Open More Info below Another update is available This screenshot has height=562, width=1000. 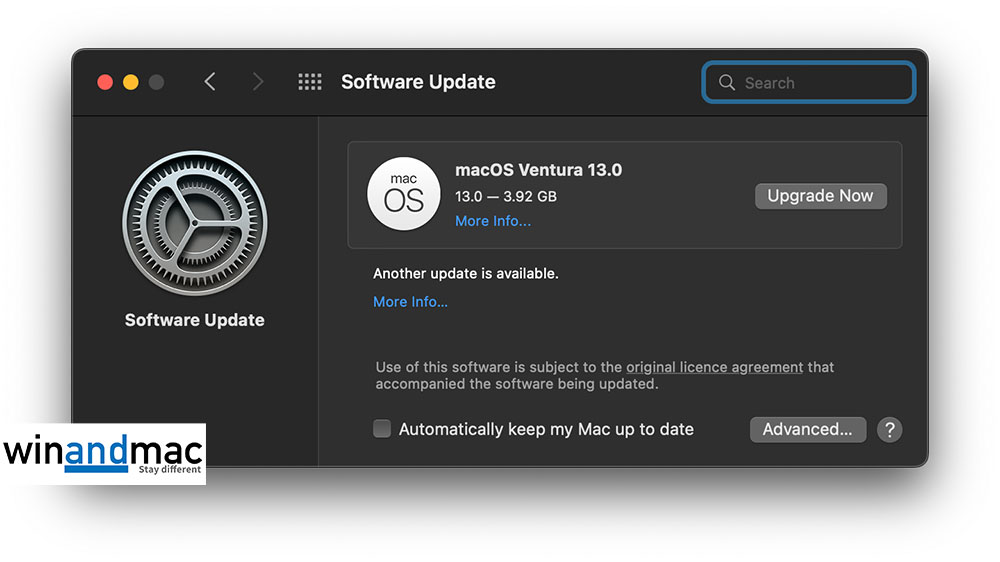[410, 302]
